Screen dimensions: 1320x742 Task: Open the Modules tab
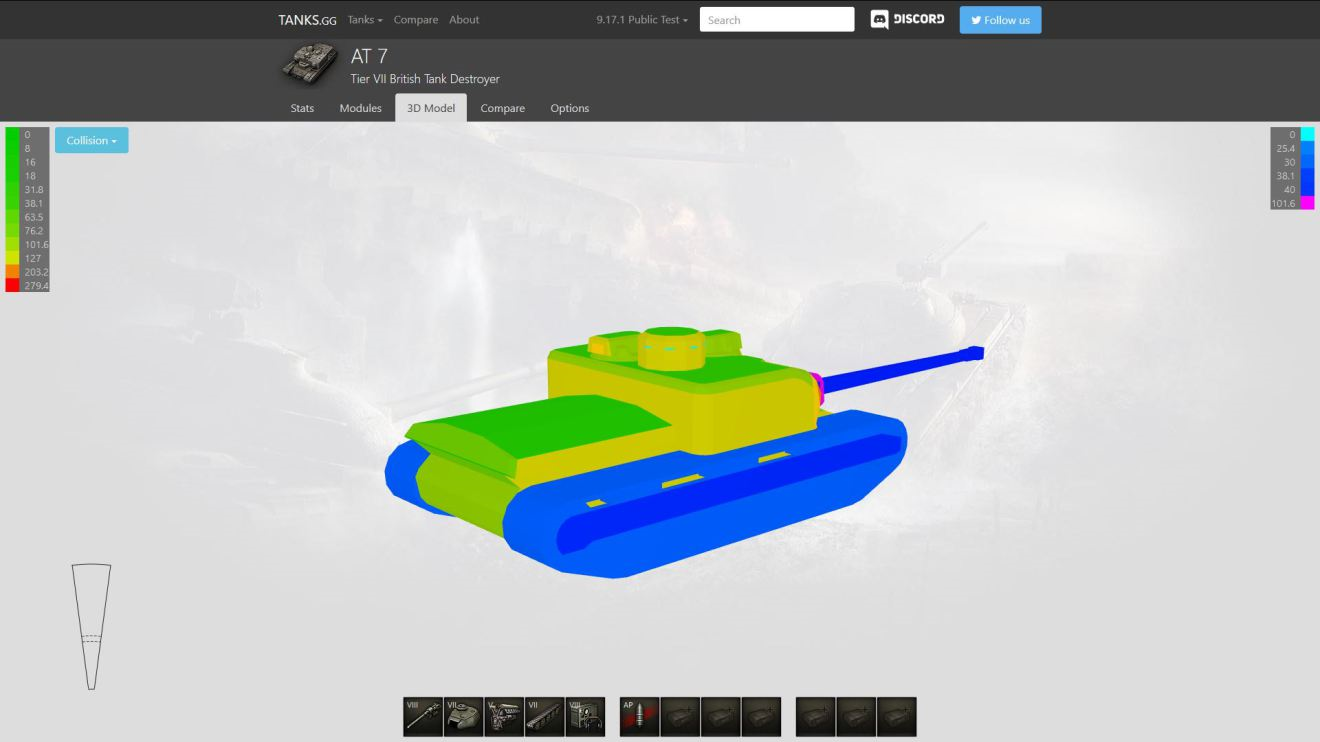pyautogui.click(x=360, y=108)
